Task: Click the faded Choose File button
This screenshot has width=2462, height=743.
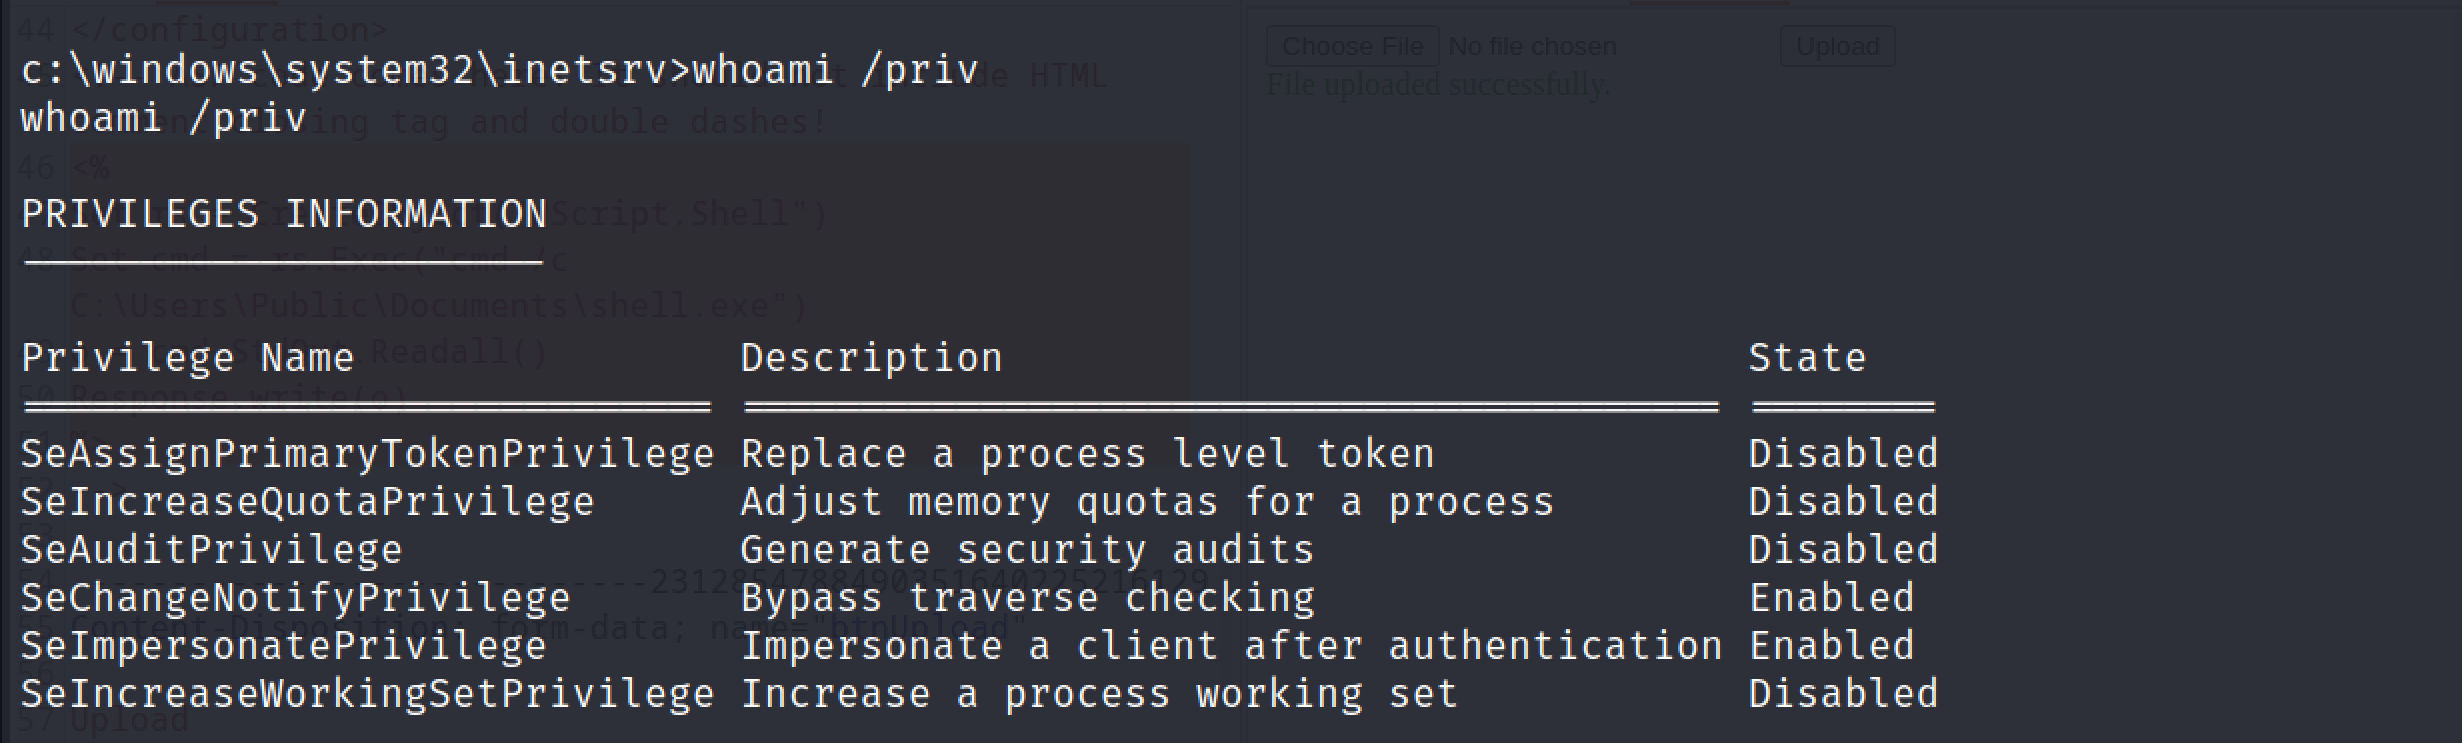Action: (x=1352, y=46)
